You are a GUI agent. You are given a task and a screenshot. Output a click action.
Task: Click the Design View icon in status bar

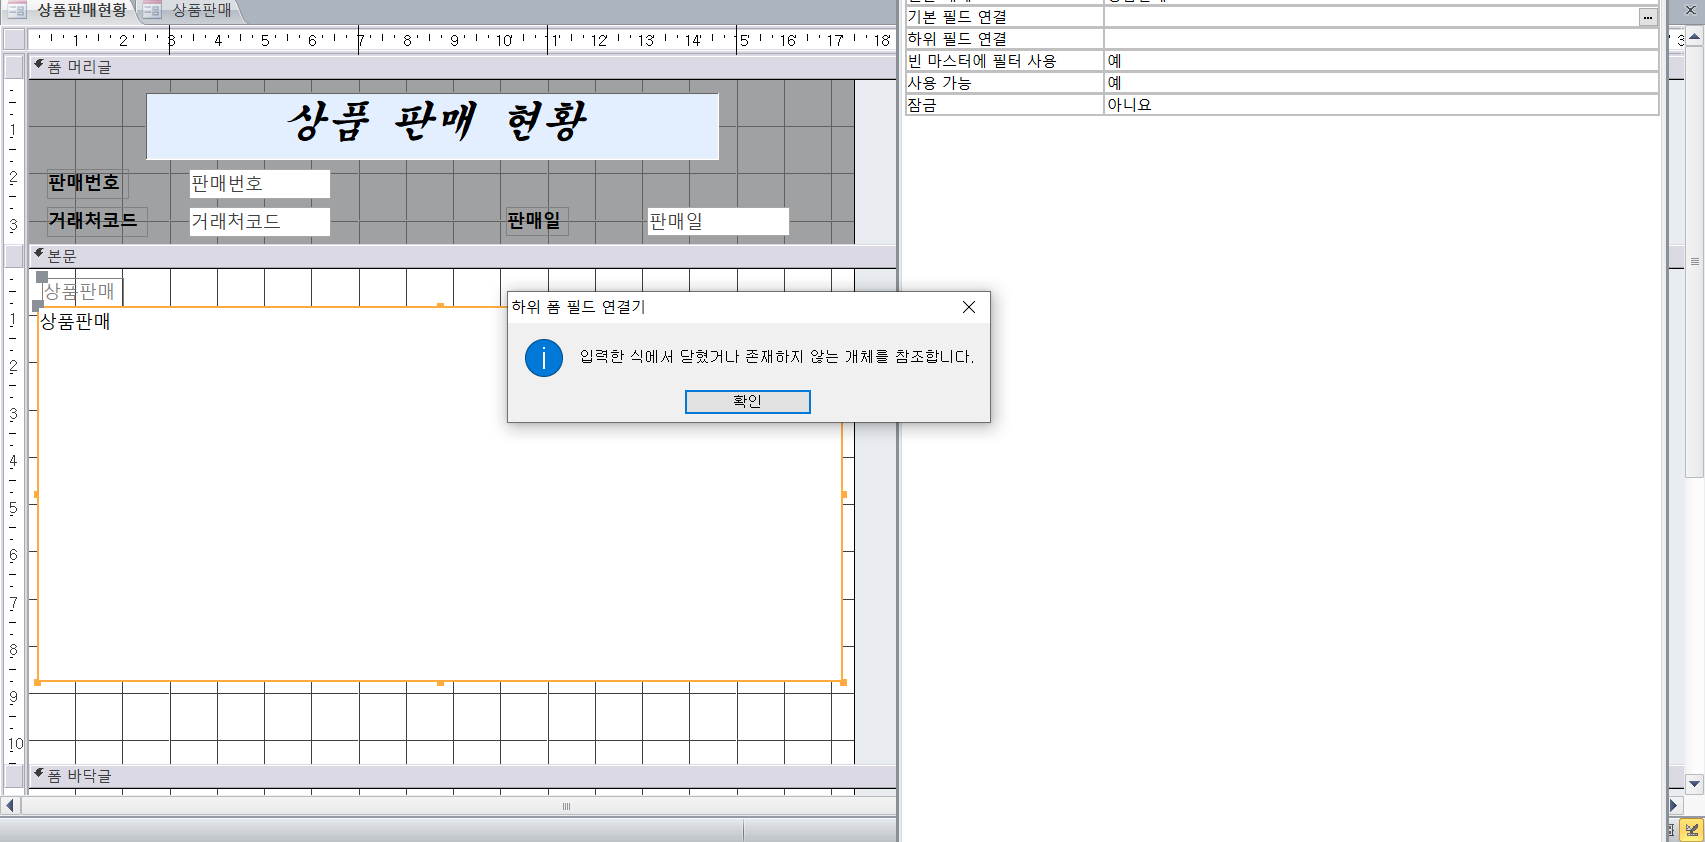(1692, 830)
